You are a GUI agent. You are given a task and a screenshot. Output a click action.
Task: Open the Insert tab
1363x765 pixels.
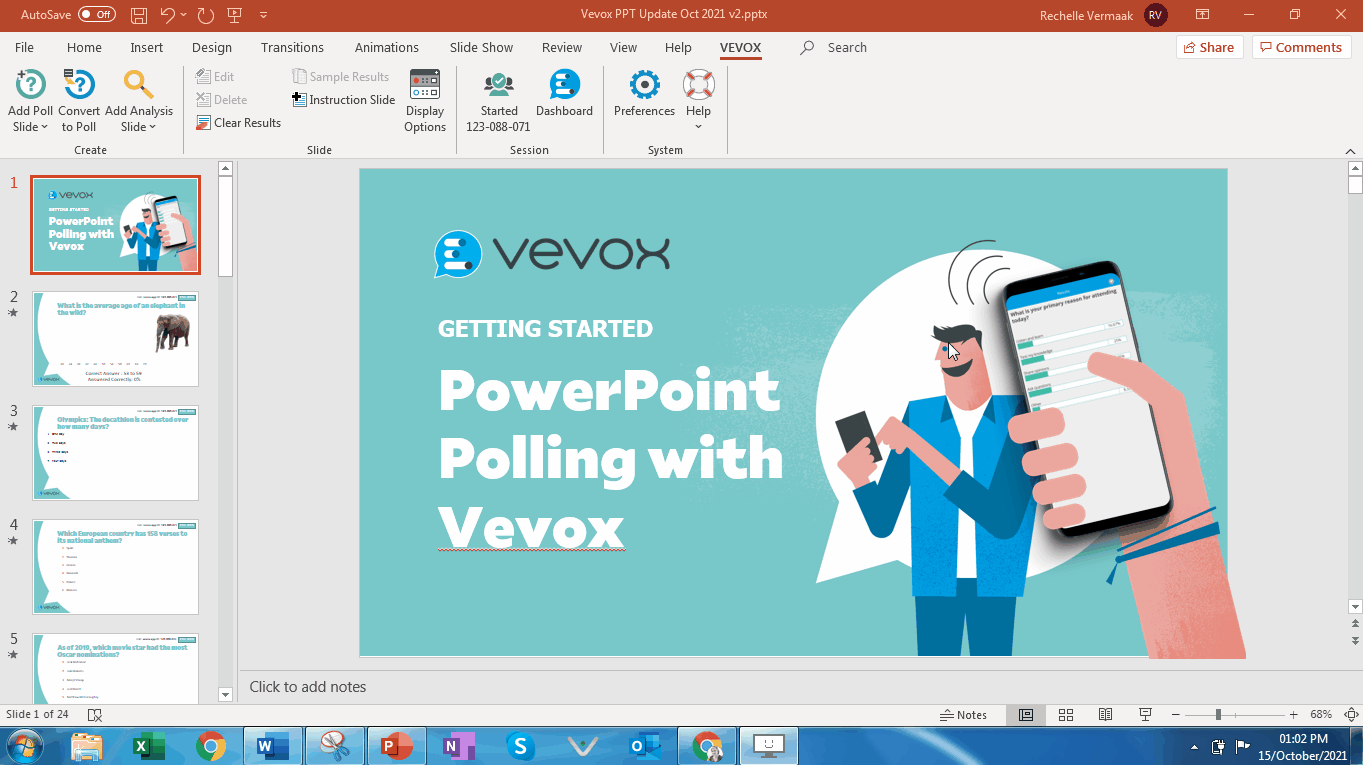146,47
